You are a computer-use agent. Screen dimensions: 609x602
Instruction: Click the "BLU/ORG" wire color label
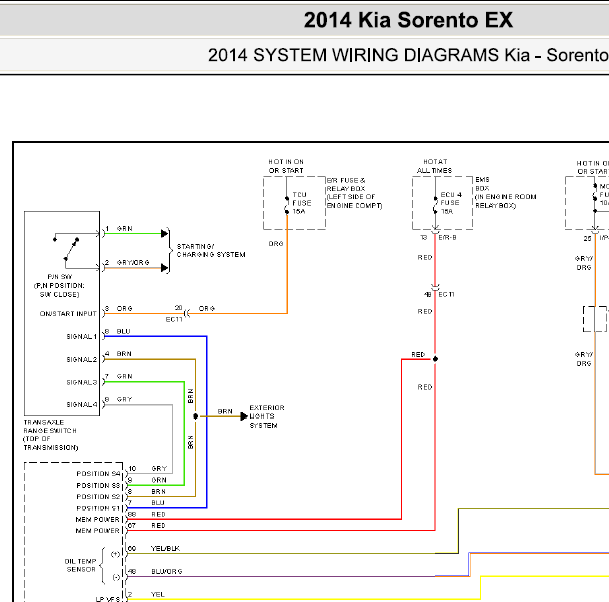[x=167, y=571]
